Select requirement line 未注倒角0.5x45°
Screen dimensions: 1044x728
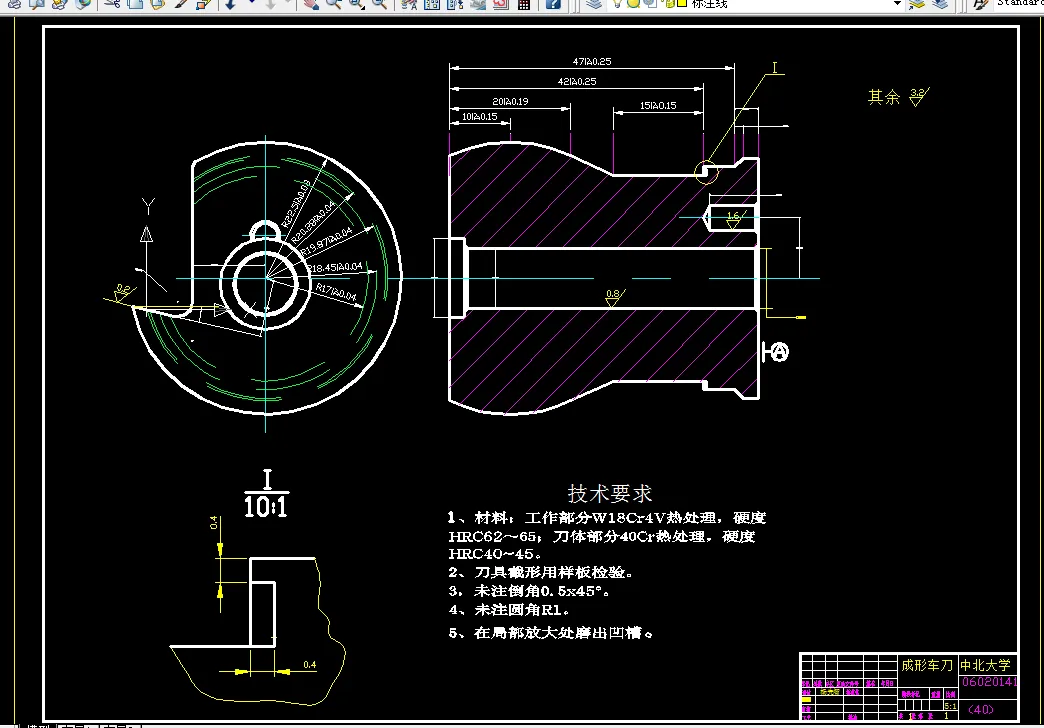[529, 591]
